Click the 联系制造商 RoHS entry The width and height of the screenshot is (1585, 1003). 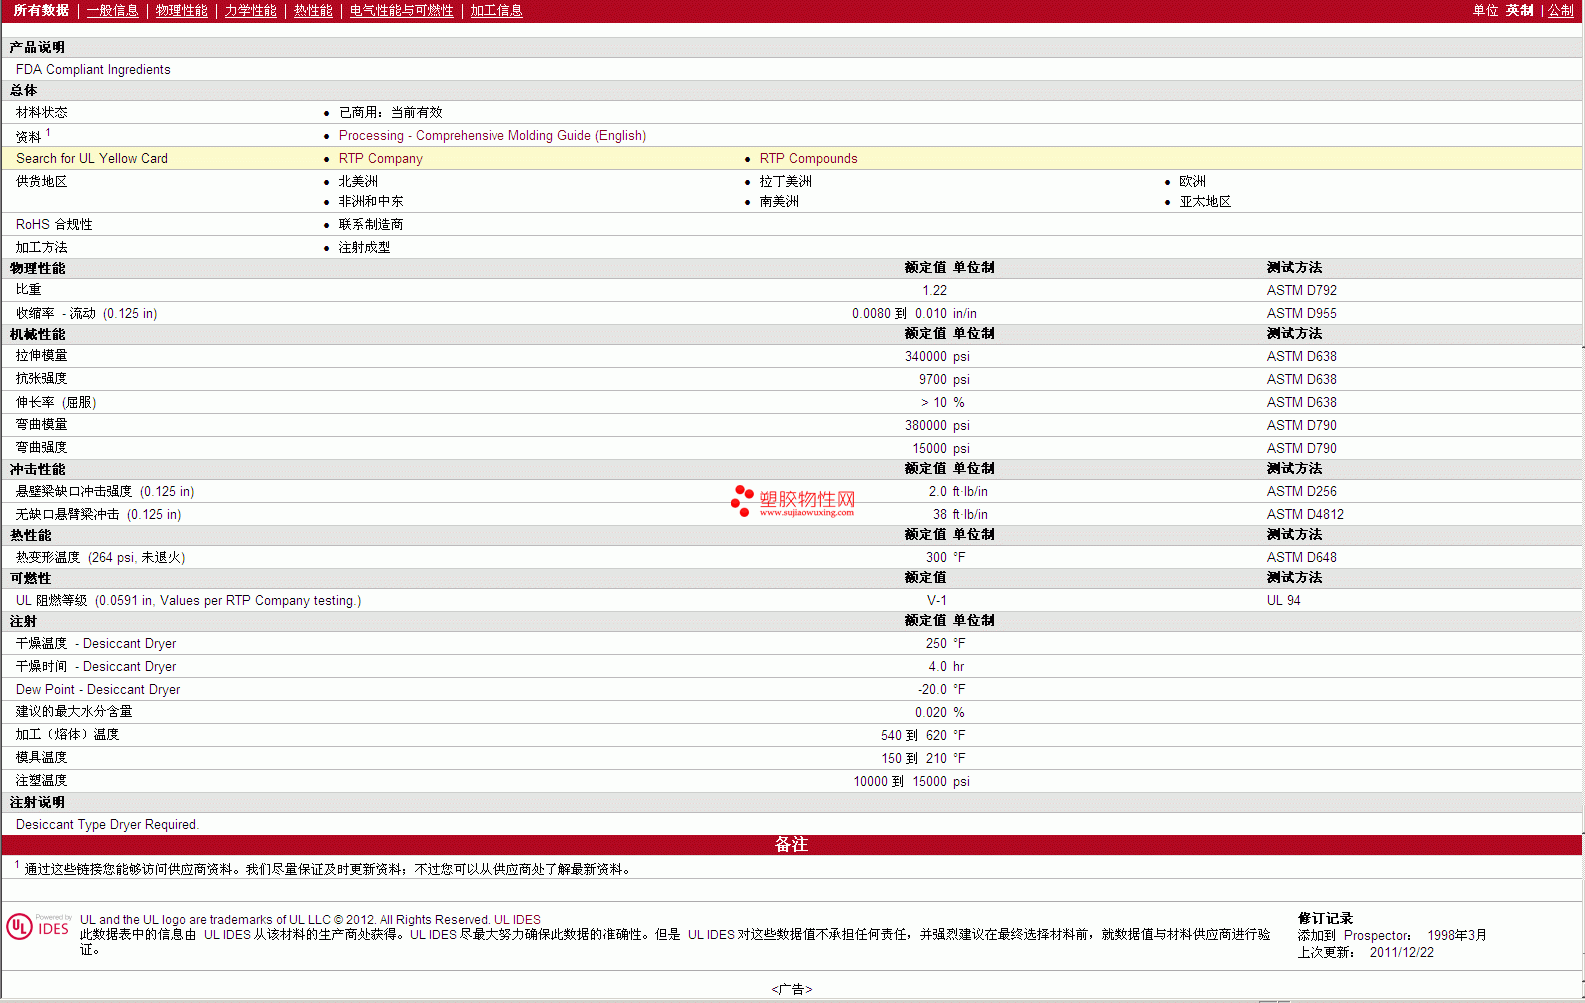coord(371,225)
